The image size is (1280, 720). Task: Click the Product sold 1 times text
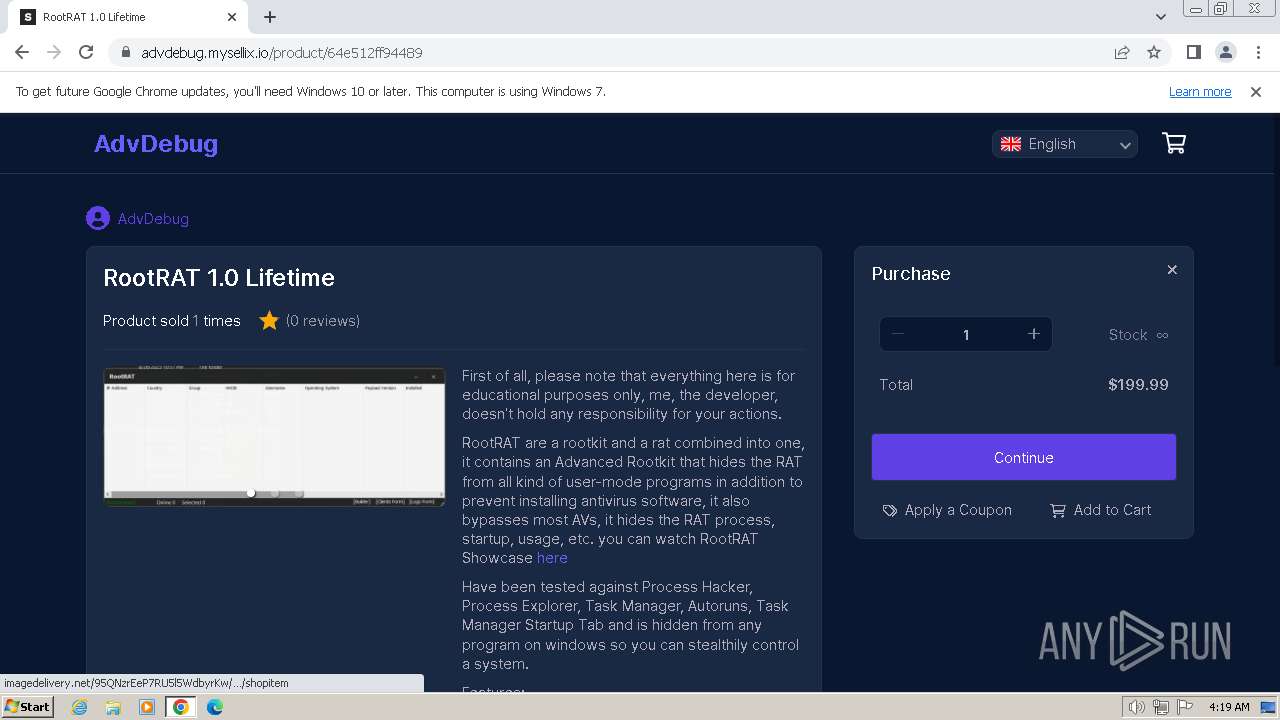click(172, 321)
